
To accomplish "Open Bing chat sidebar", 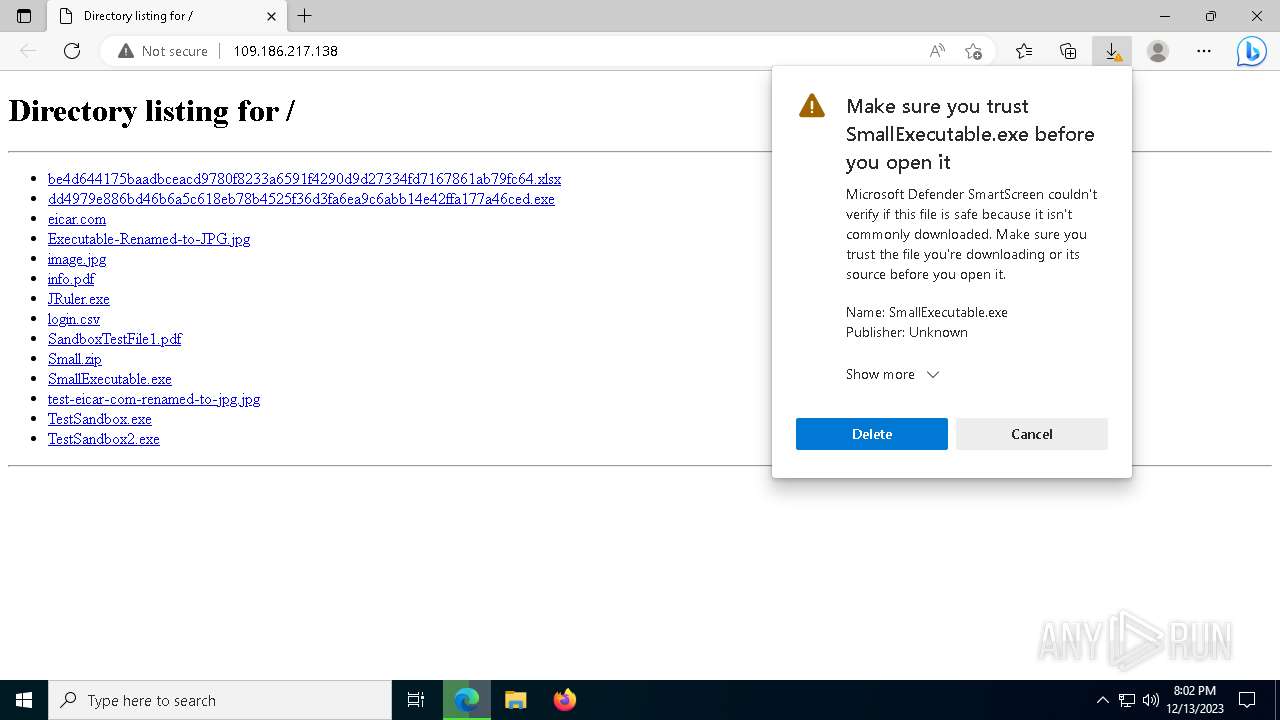I will [x=1251, y=51].
